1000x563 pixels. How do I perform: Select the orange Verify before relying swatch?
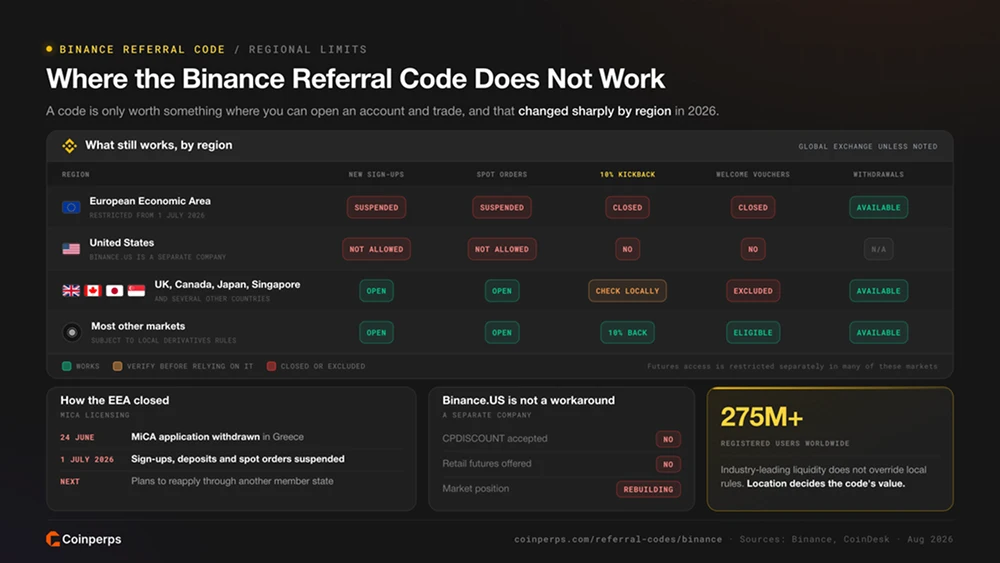[117, 366]
